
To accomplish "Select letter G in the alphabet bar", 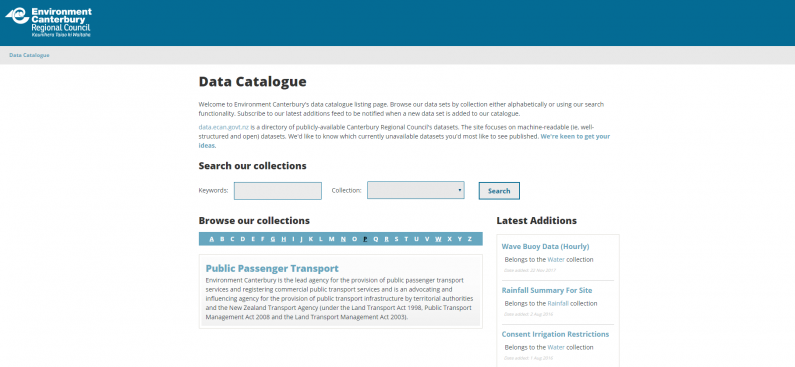I will tap(273, 239).
